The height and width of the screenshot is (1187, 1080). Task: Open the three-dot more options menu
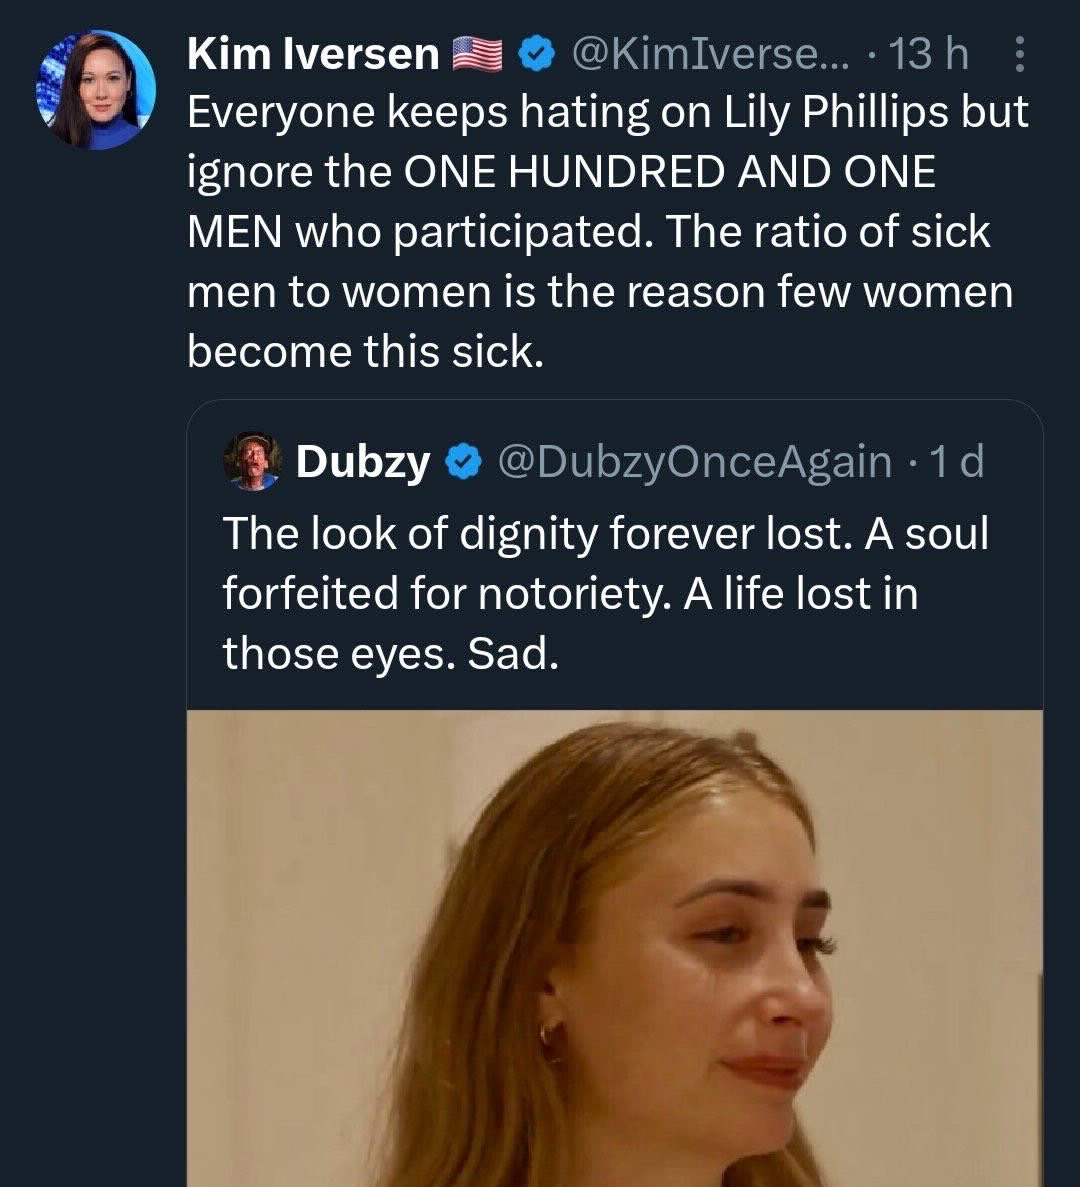click(1019, 55)
